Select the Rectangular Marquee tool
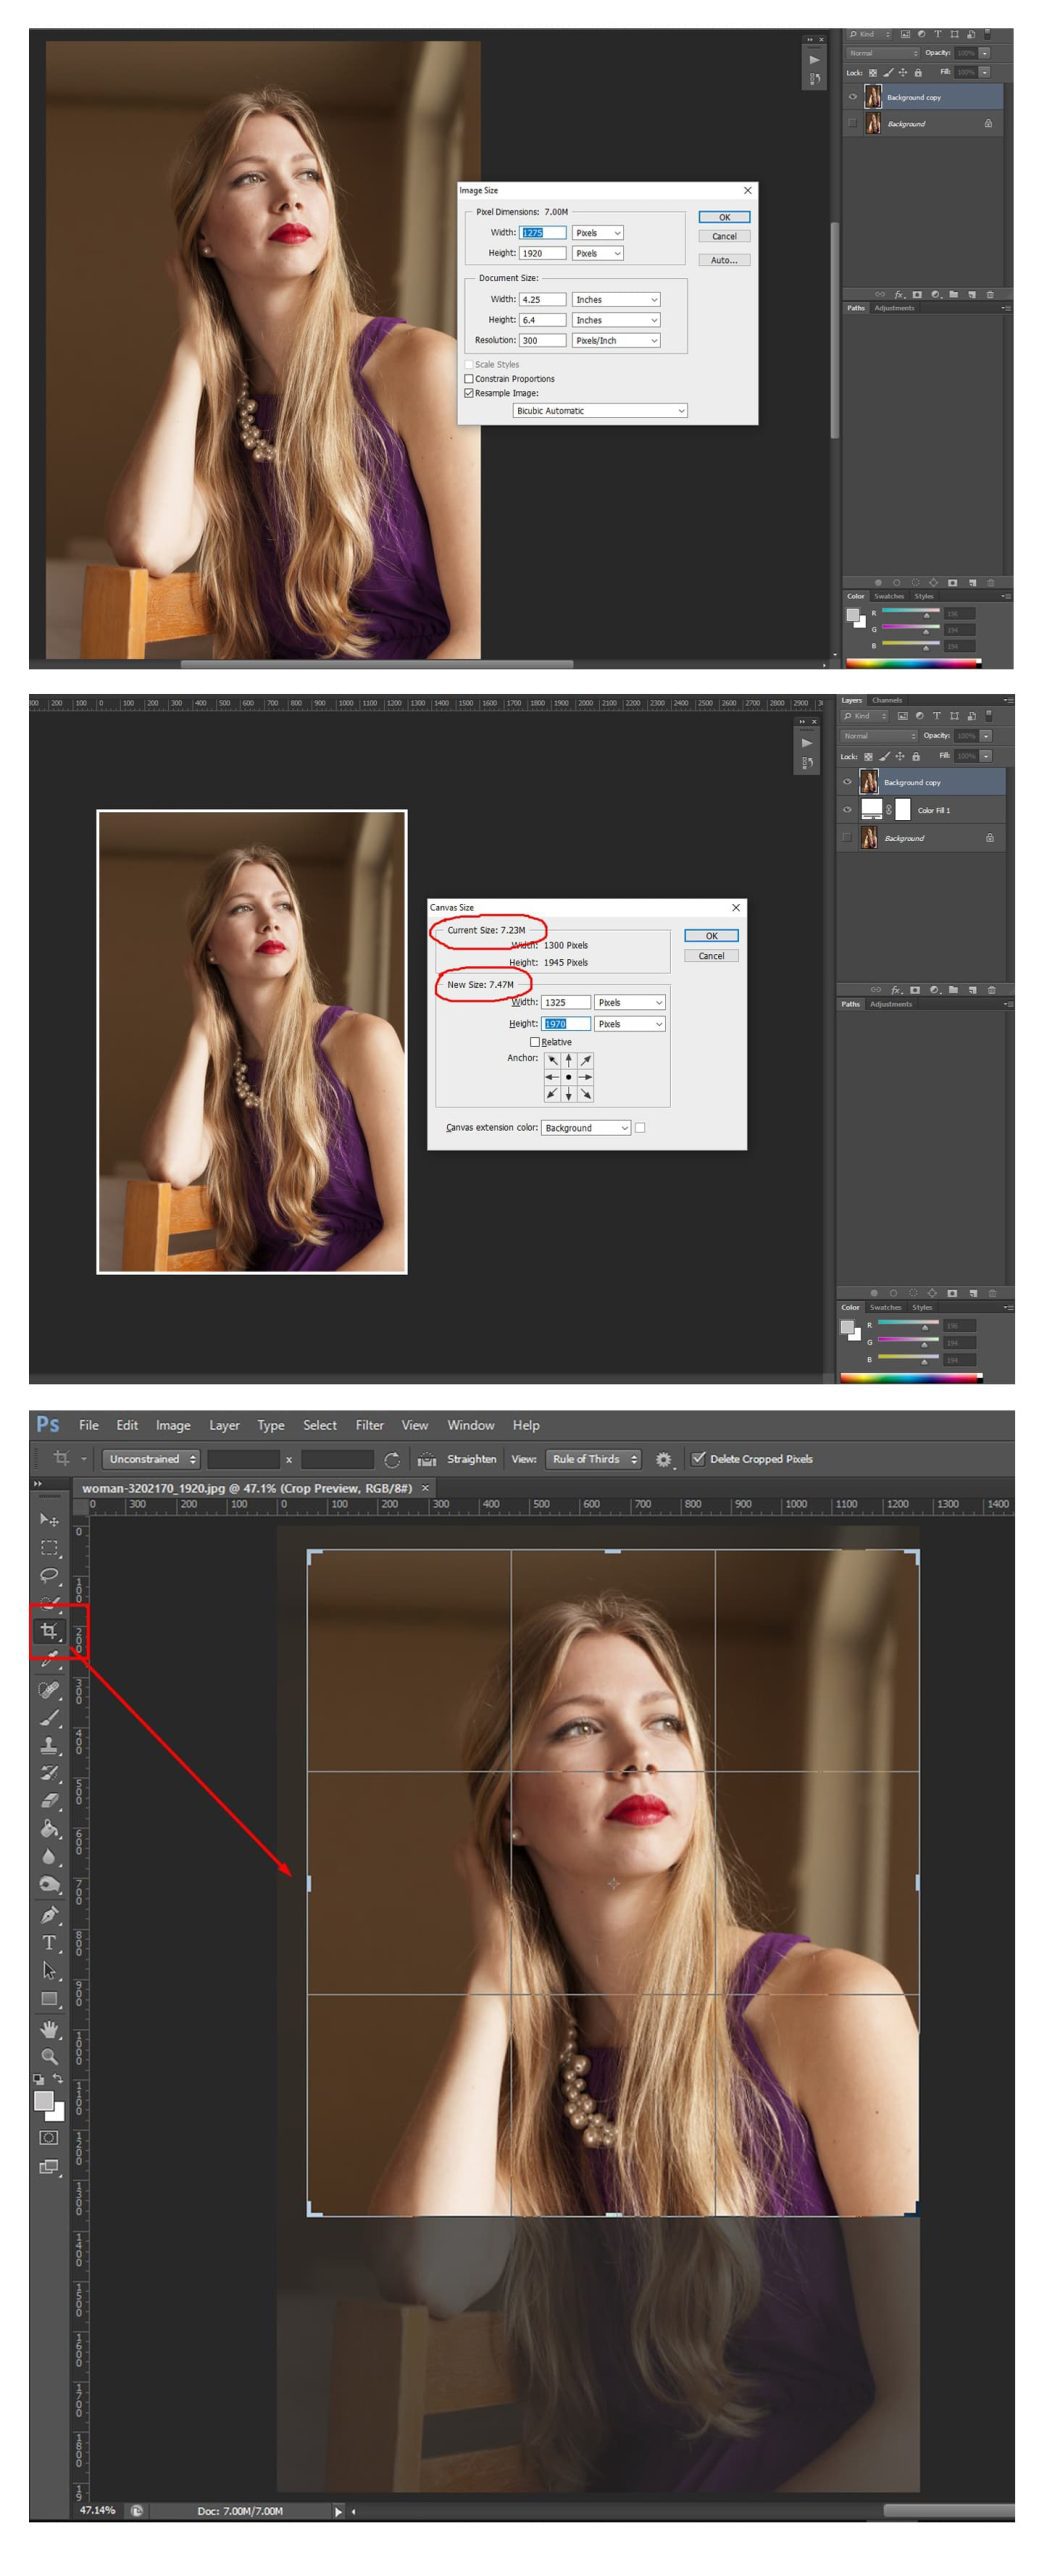This screenshot has width=1047, height=2560. (x=48, y=1547)
